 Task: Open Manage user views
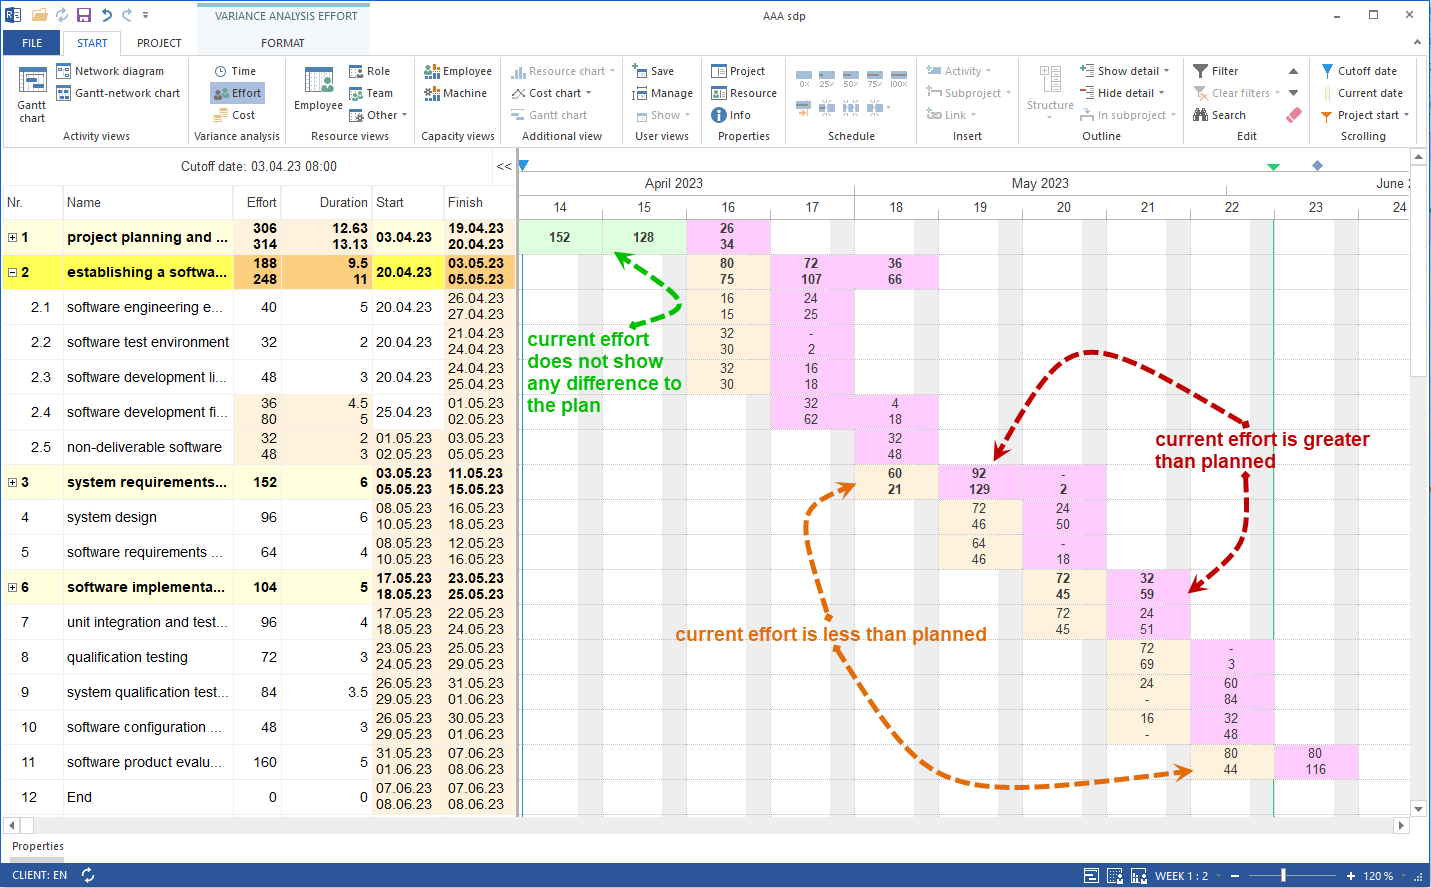point(662,93)
